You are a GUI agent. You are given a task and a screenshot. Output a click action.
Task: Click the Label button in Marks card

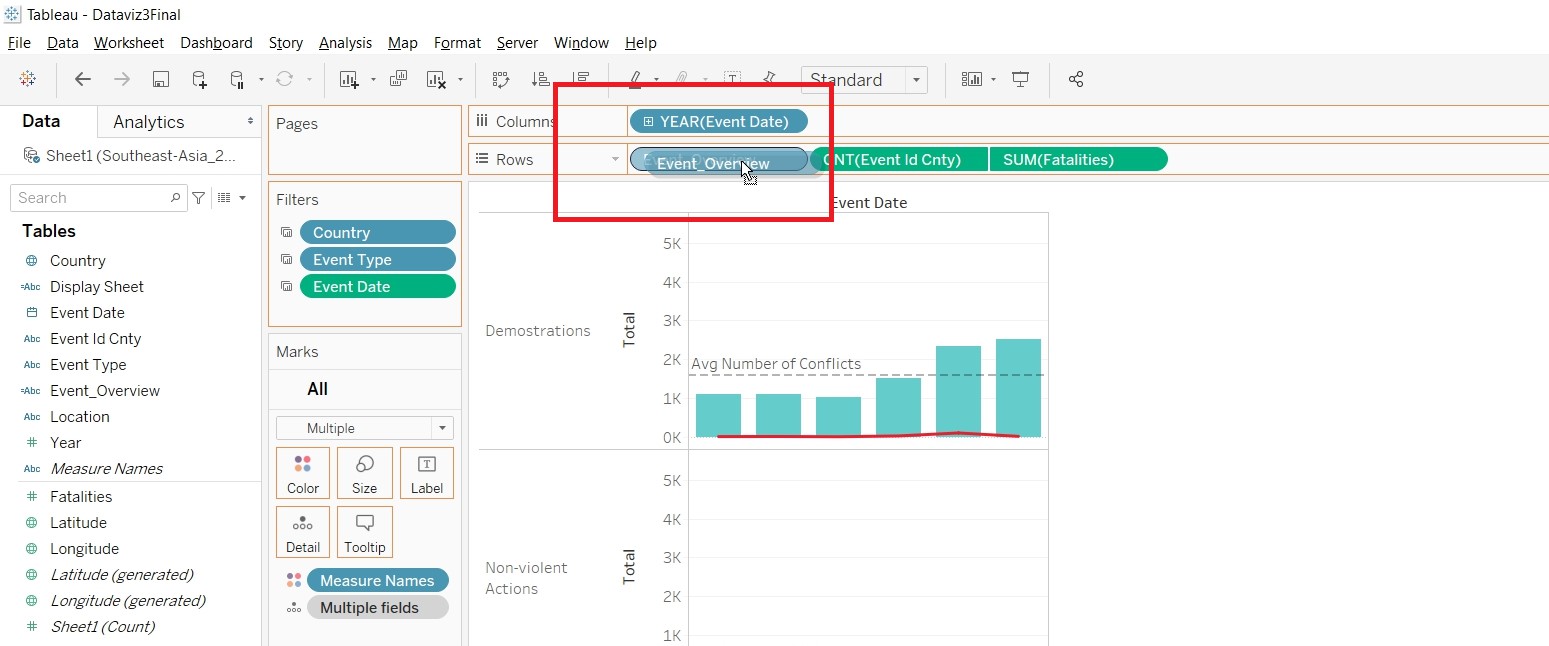[x=427, y=473]
